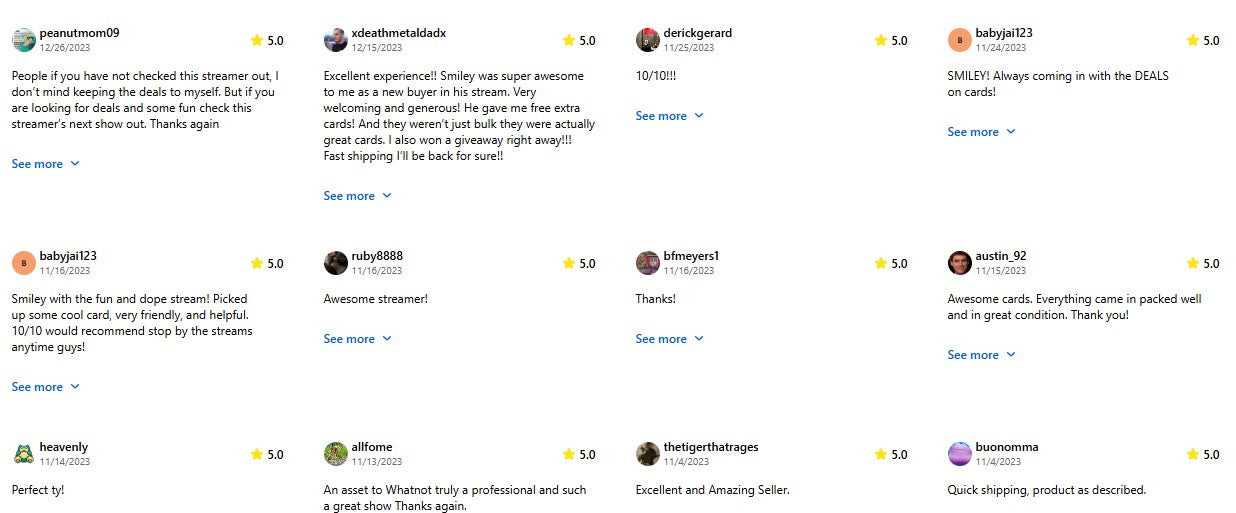1236x513 pixels.
Task: Click peanutmom09's profile avatar
Action: coord(24,40)
